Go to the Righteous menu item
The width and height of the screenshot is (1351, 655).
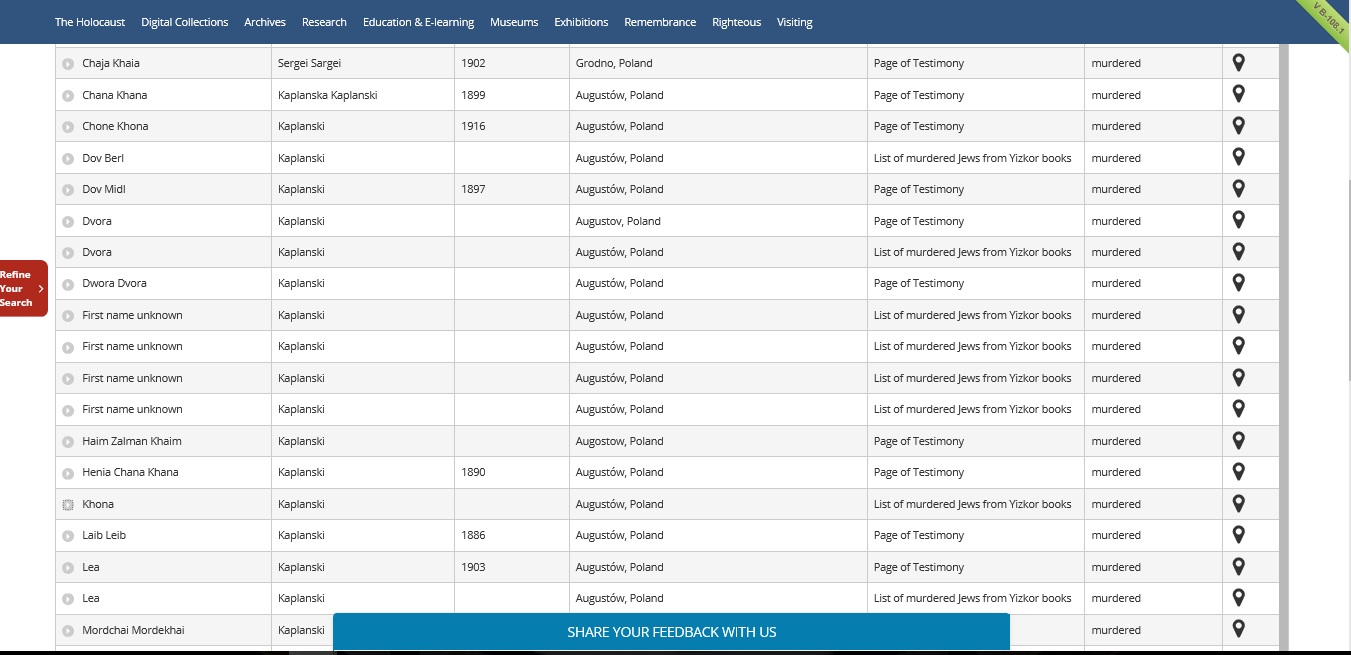[736, 22]
